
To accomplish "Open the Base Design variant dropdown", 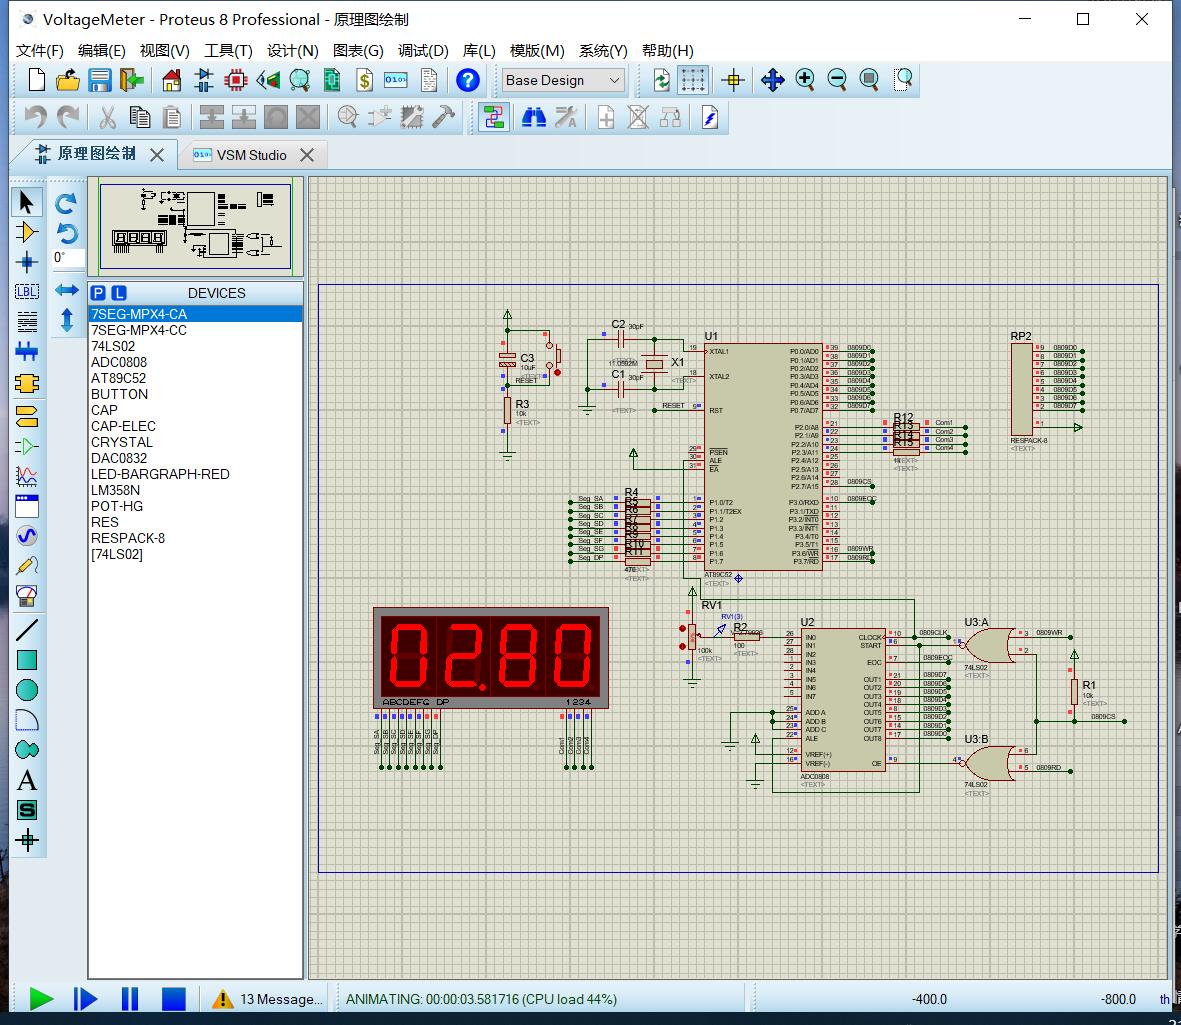I will coord(563,80).
